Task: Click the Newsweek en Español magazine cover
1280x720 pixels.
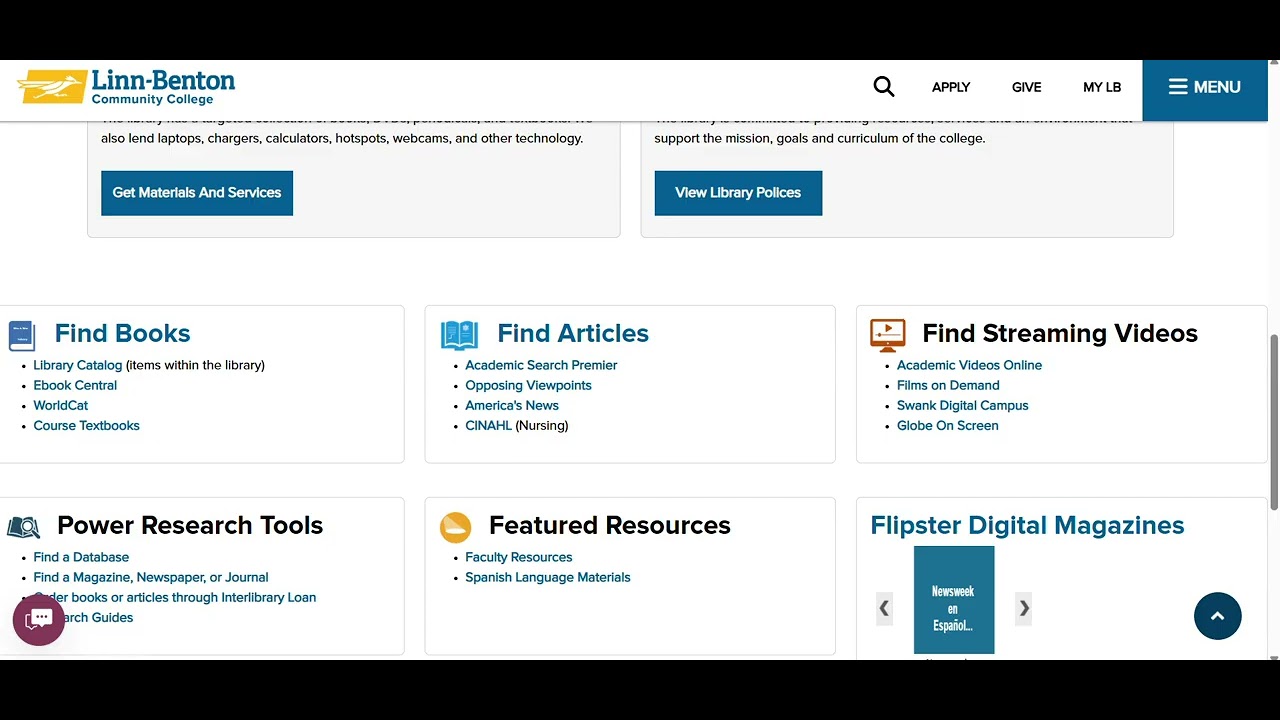Action: pyautogui.click(x=954, y=600)
